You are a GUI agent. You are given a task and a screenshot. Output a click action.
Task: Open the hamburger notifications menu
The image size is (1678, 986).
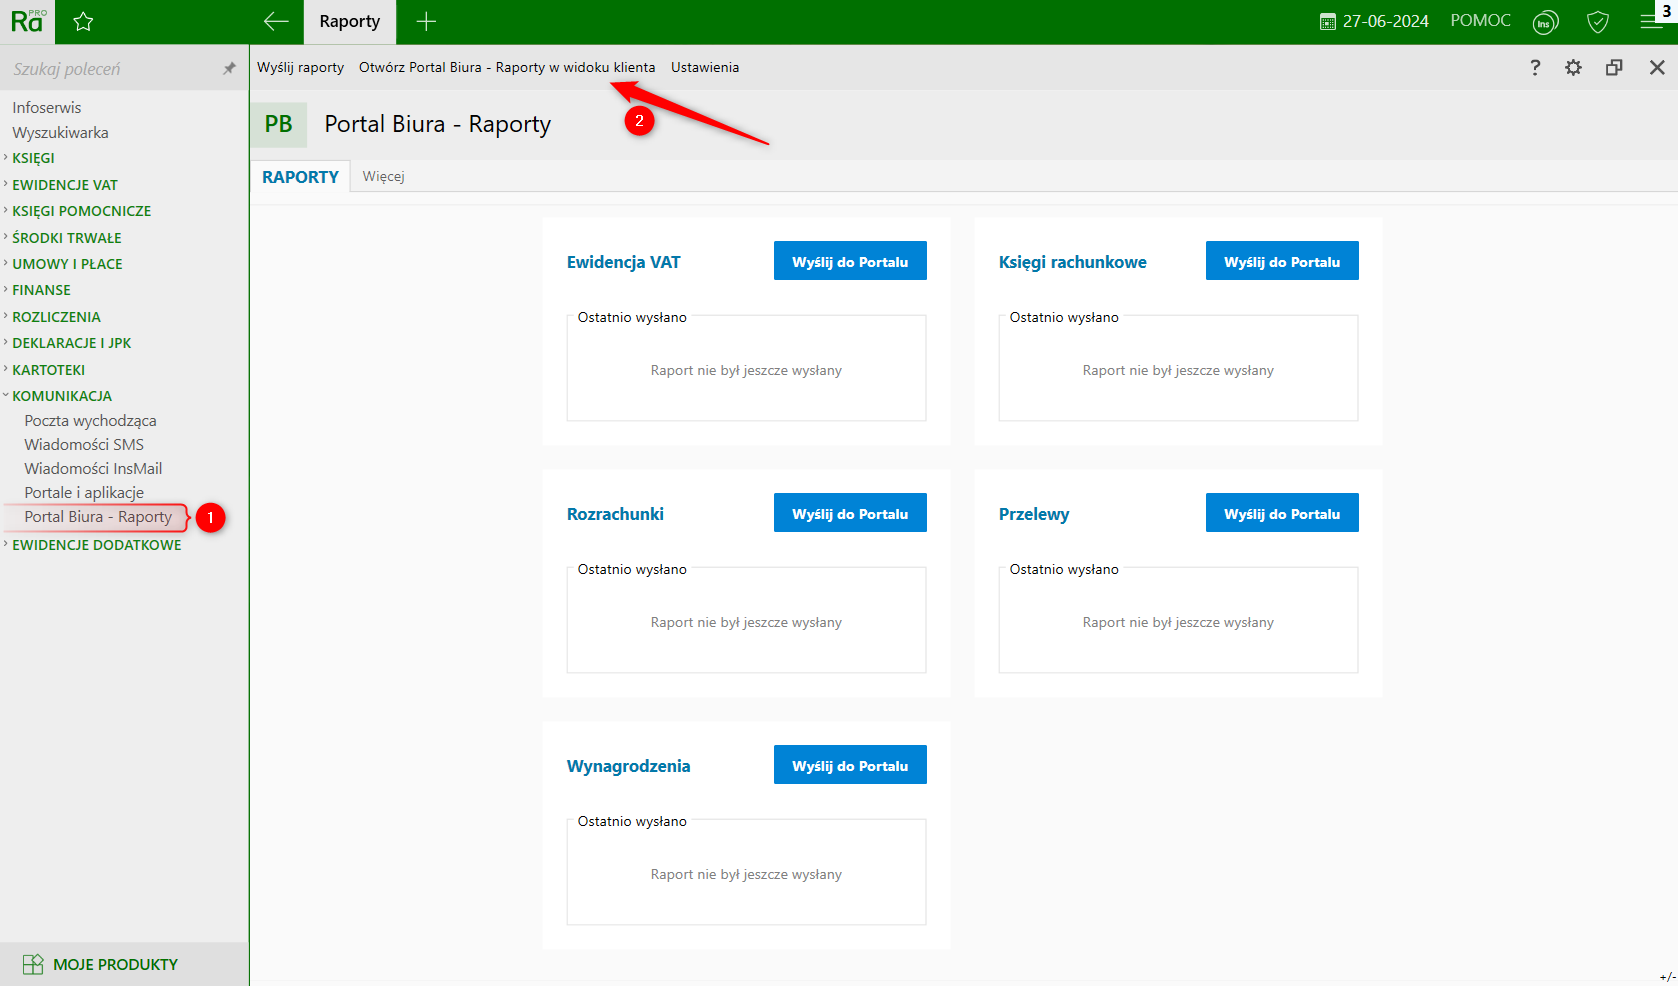pos(1652,21)
